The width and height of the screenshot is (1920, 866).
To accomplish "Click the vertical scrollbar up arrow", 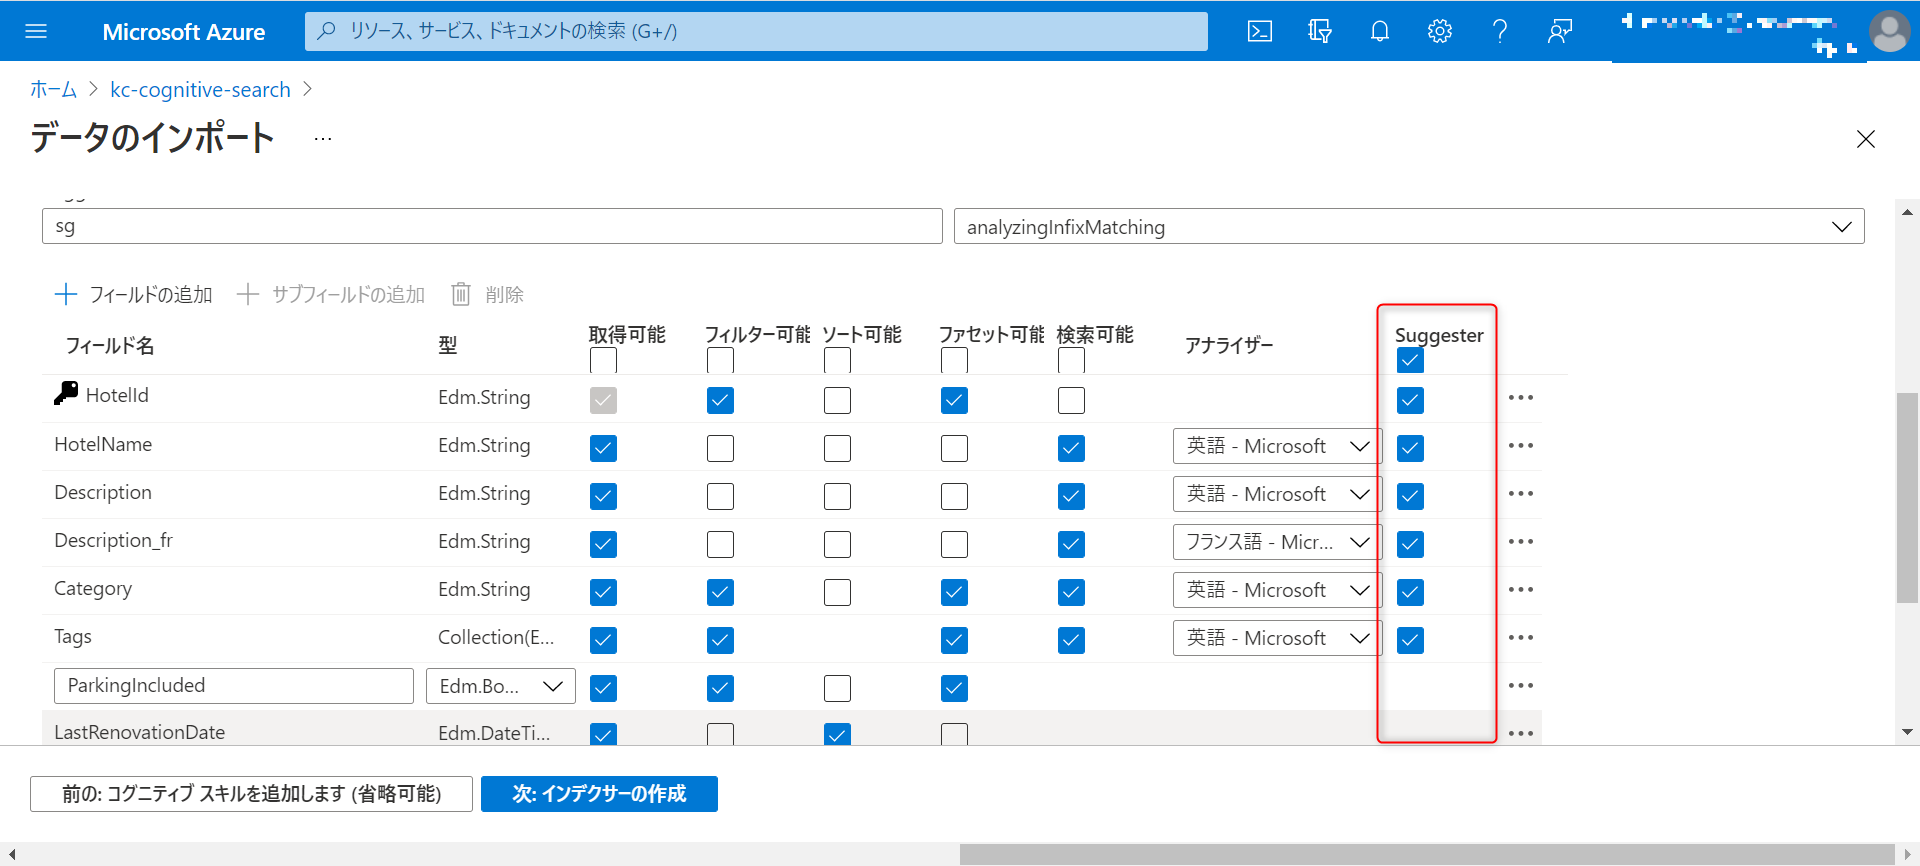I will (1907, 212).
